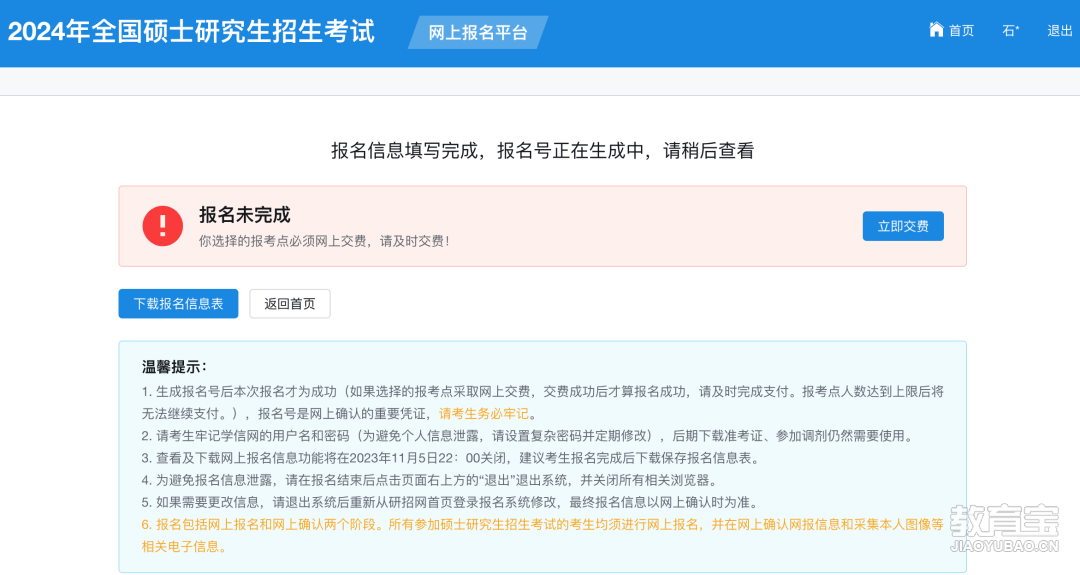Click the house icon in the header
The width and height of the screenshot is (1080, 575).
pos(936,30)
